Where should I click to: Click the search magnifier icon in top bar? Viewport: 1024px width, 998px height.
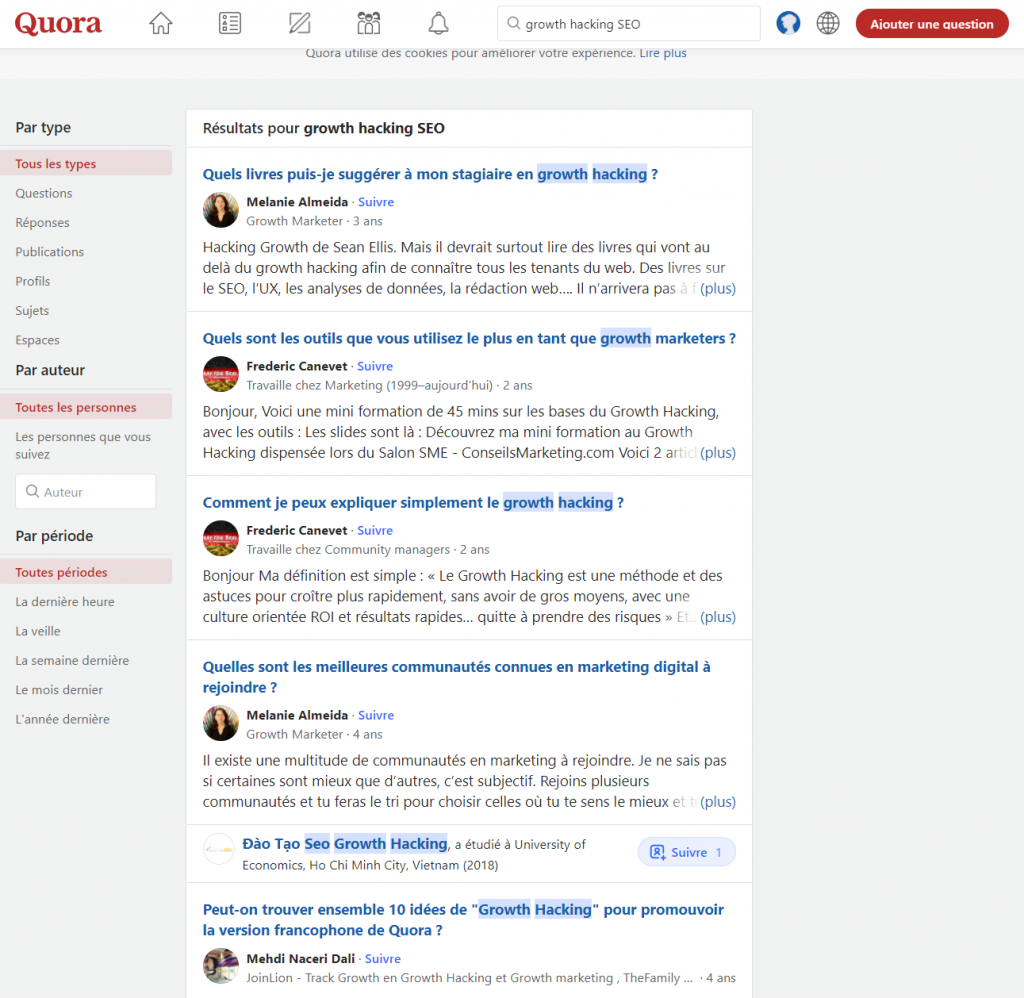[x=514, y=24]
